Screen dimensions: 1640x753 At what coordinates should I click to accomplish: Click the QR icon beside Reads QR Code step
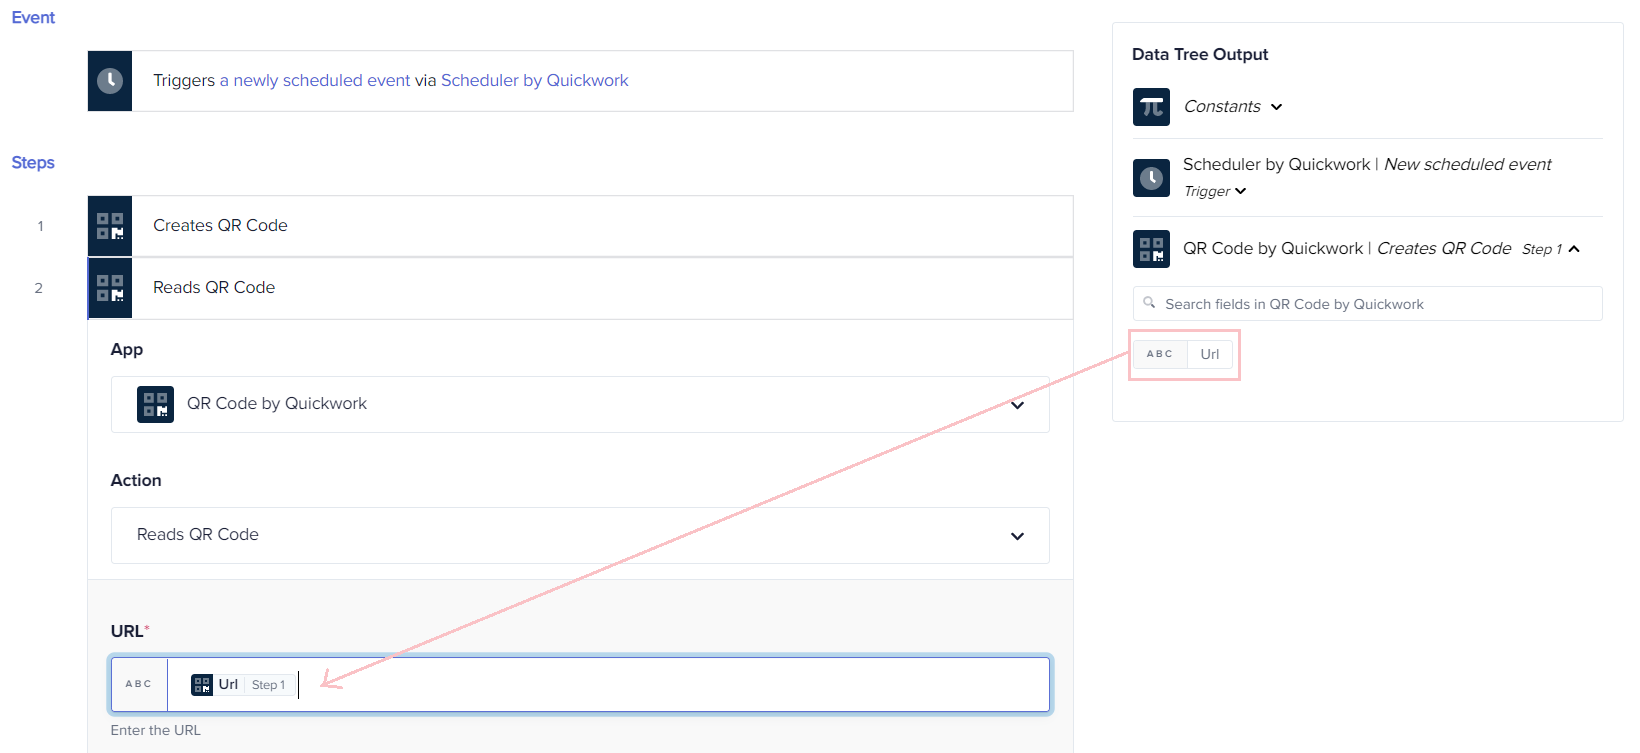click(x=110, y=288)
